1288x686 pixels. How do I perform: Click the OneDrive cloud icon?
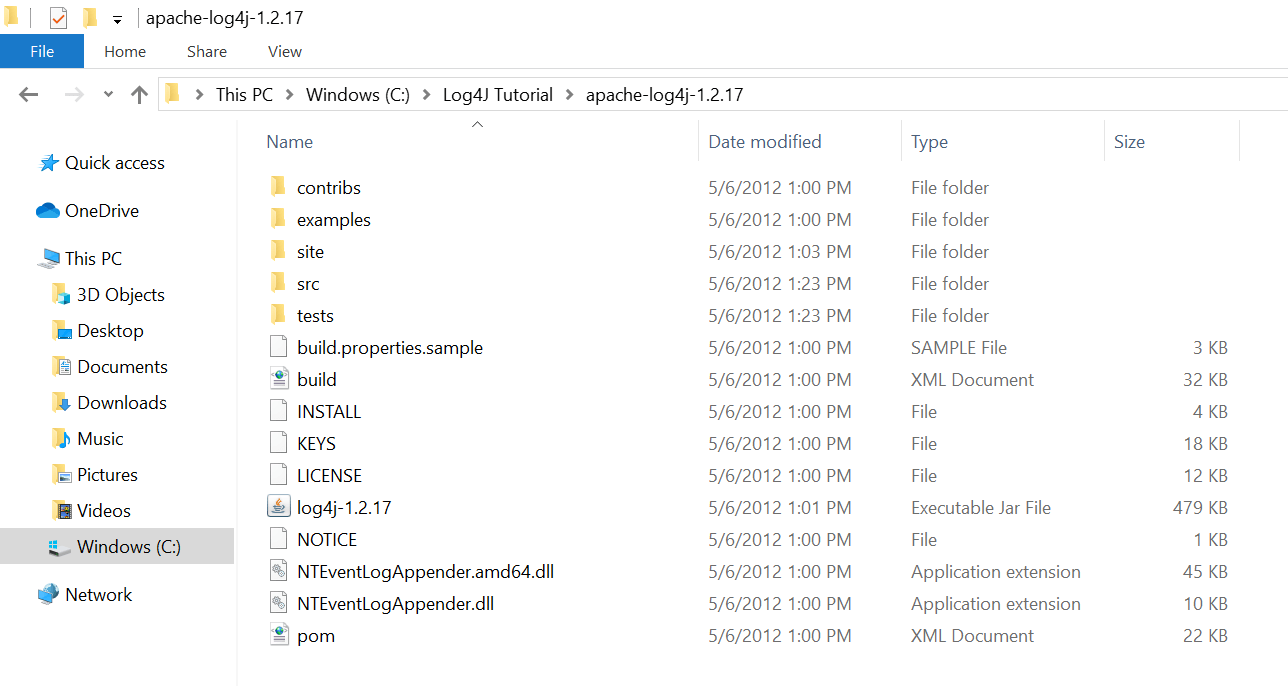click(x=48, y=211)
